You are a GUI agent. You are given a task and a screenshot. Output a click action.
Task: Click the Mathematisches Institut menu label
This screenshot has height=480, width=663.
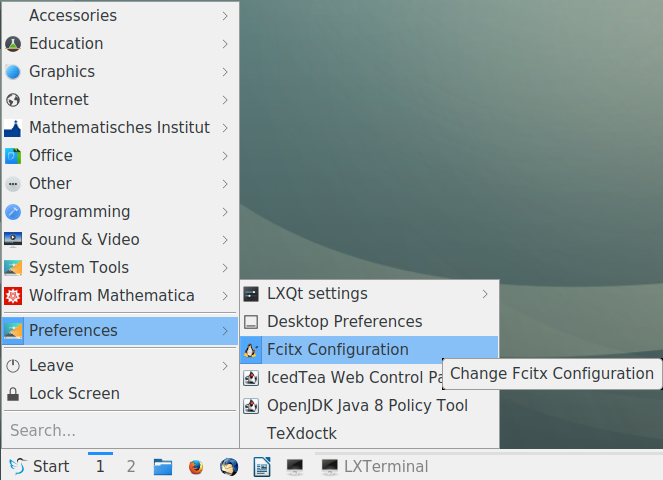point(119,128)
